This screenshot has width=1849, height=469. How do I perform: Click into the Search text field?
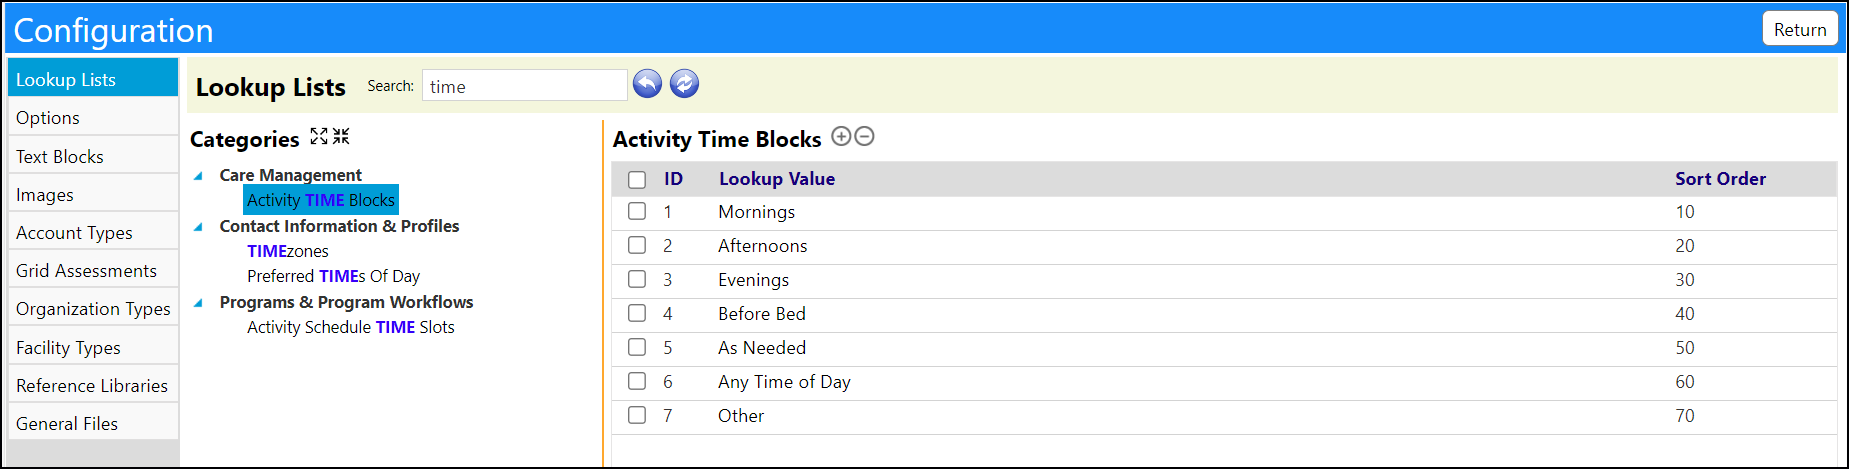click(525, 86)
